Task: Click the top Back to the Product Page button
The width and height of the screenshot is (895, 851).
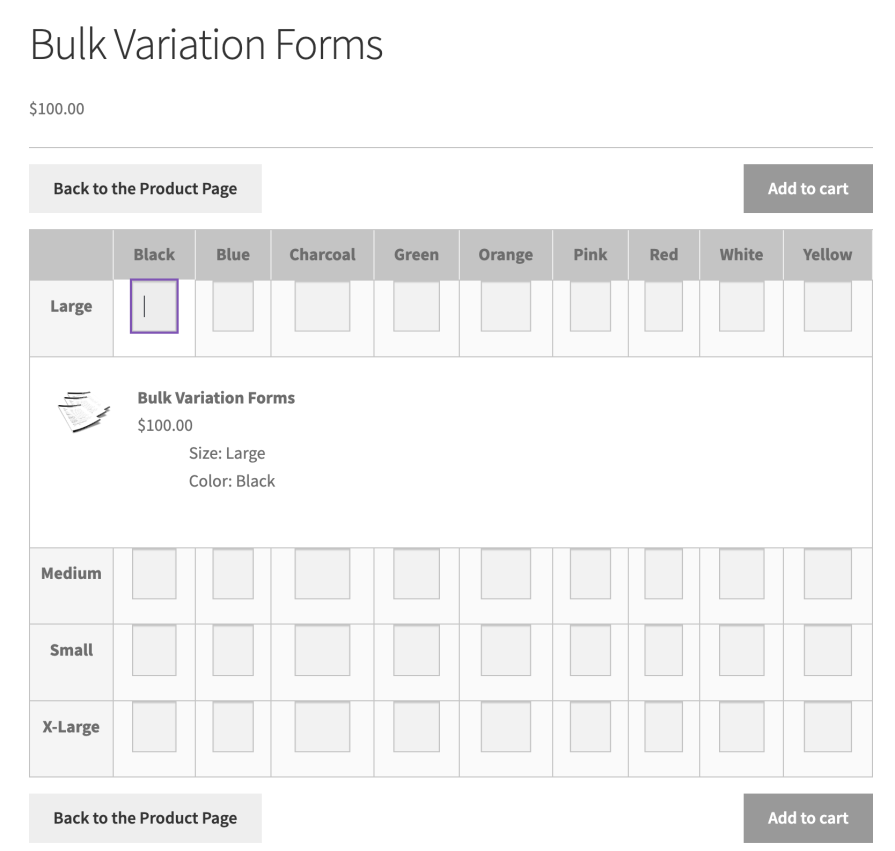Action: coord(145,188)
